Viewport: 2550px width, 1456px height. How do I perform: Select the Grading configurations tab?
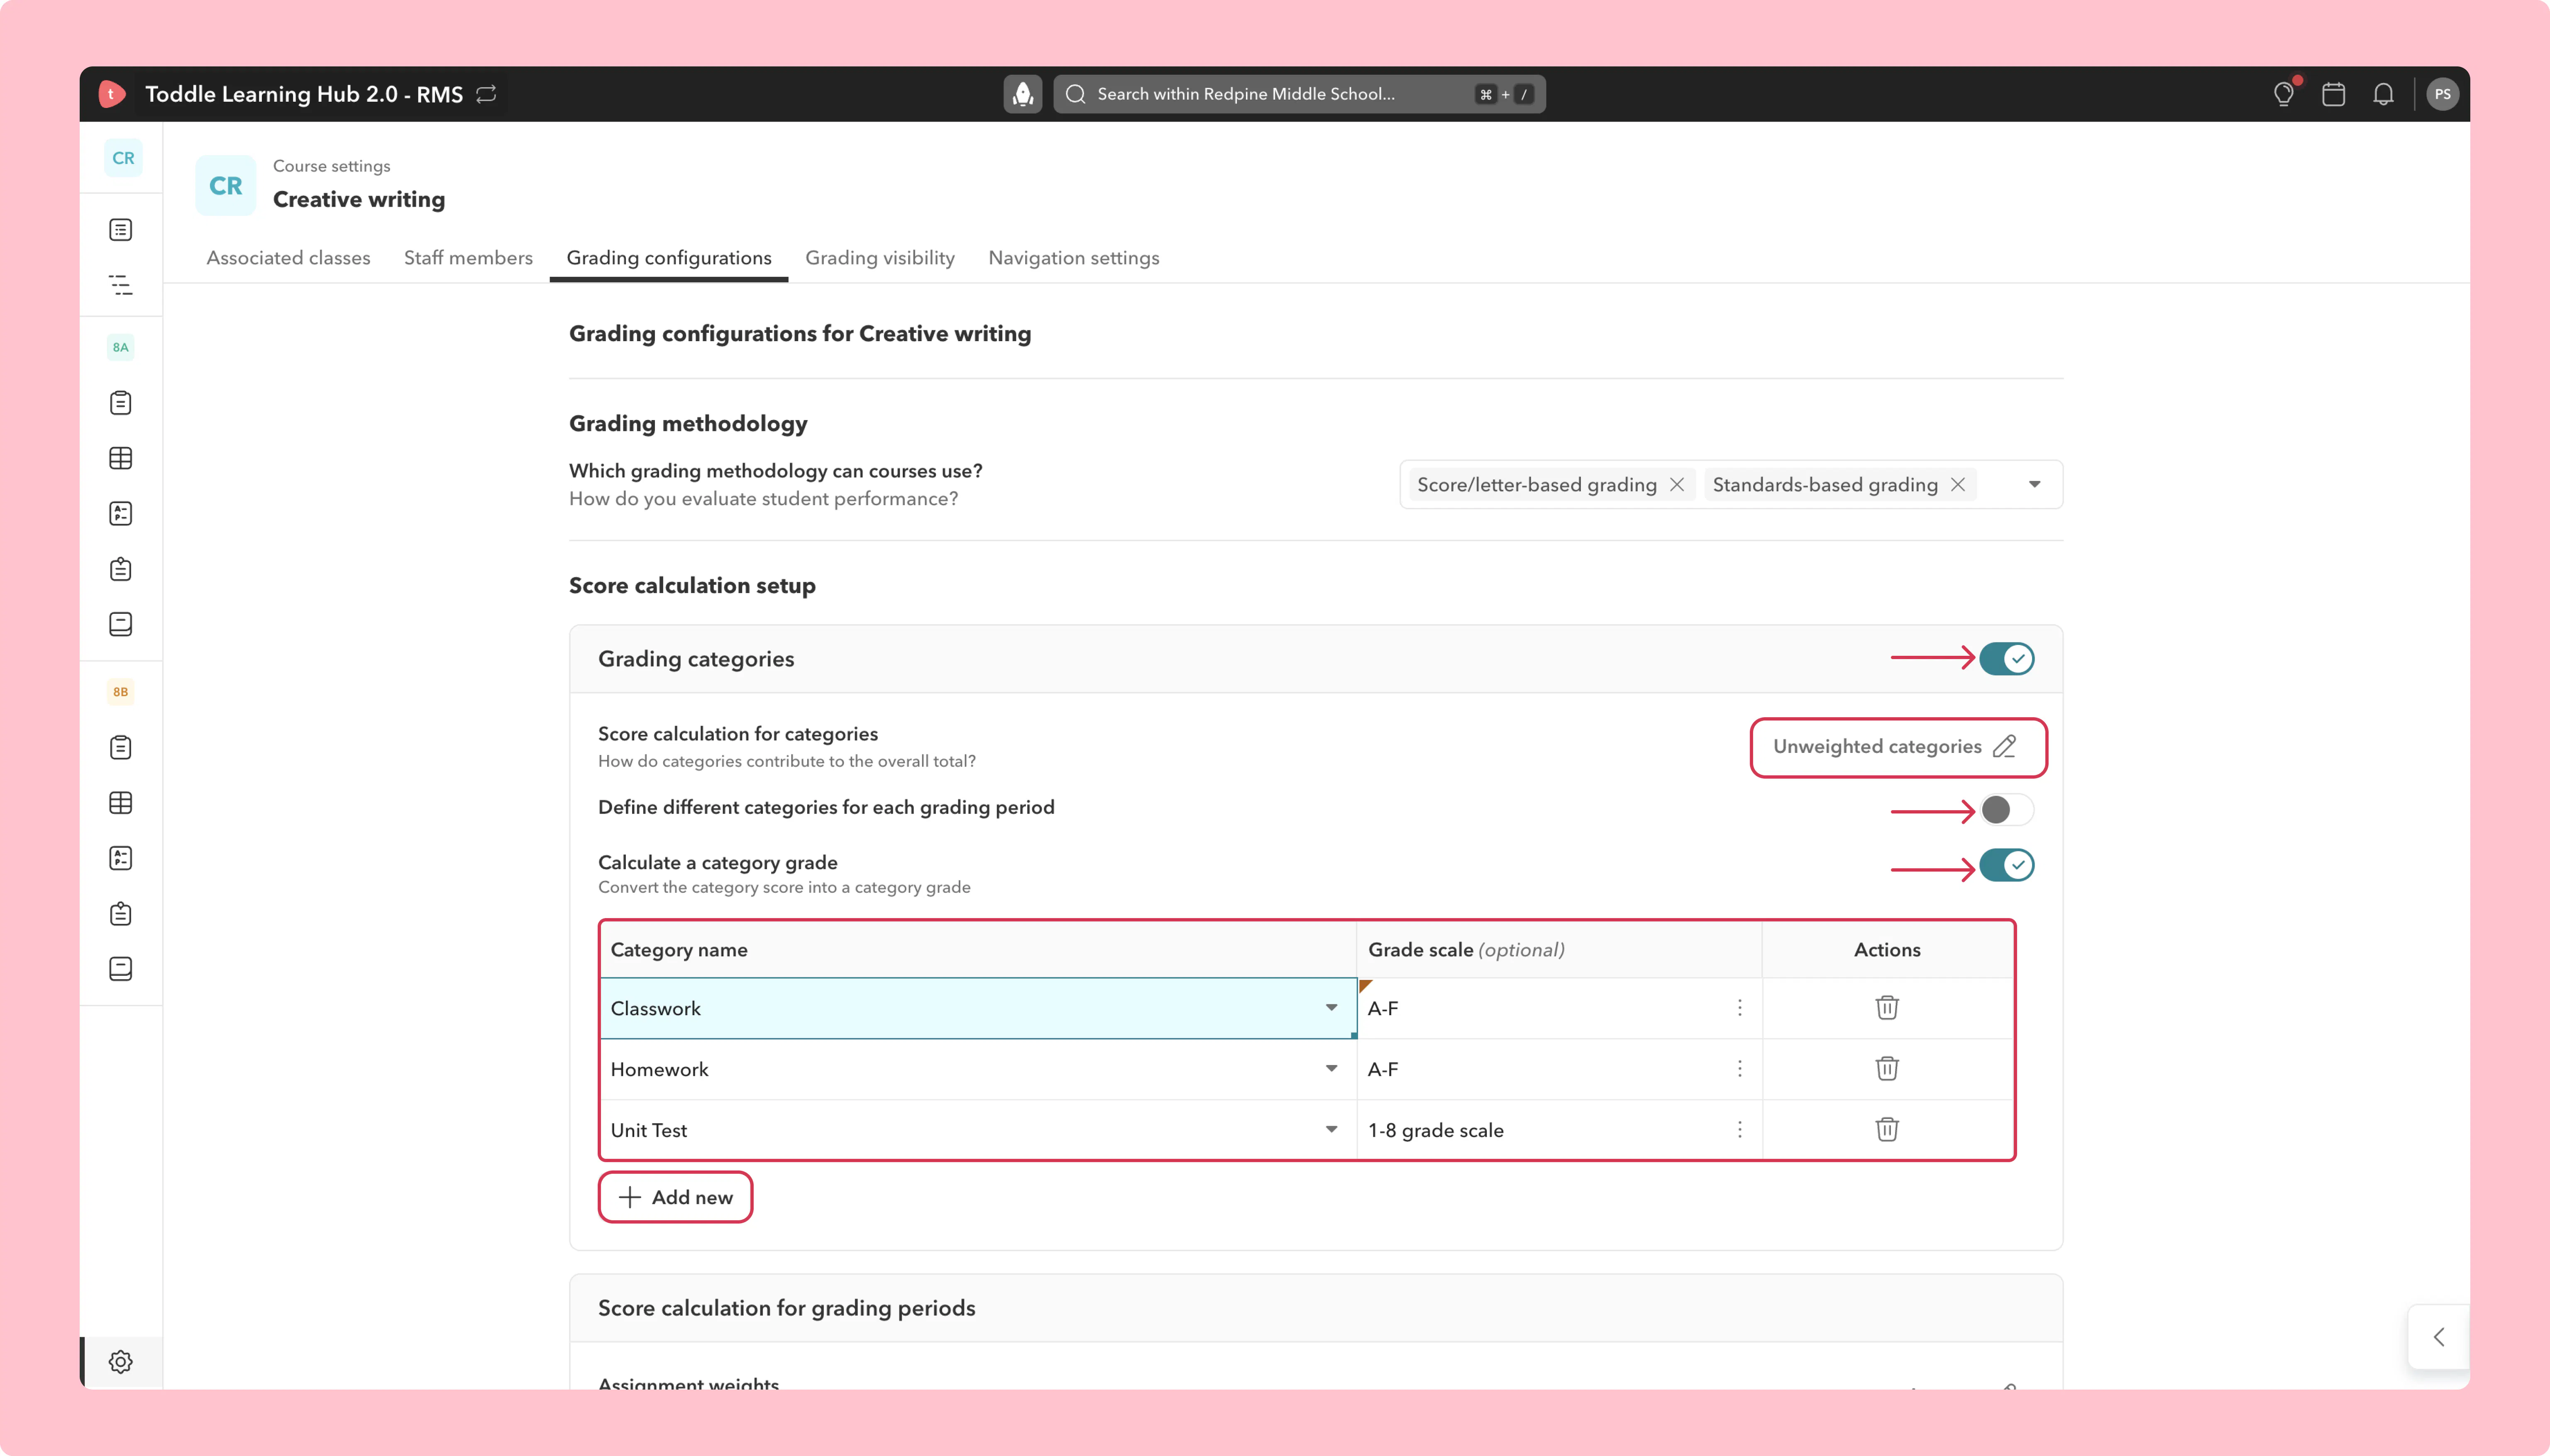[x=669, y=258]
